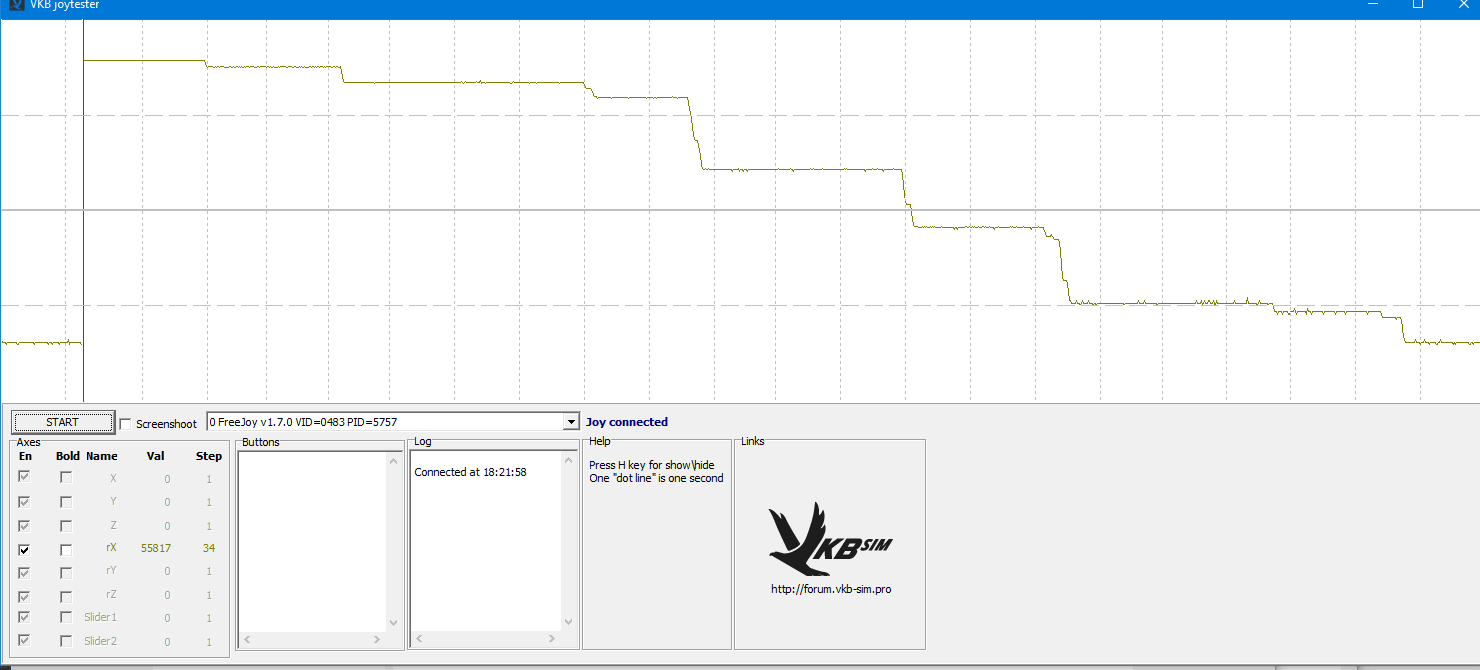Maximize the VKB joytester window
This screenshot has height=670, width=1480.
click(1418, 5)
